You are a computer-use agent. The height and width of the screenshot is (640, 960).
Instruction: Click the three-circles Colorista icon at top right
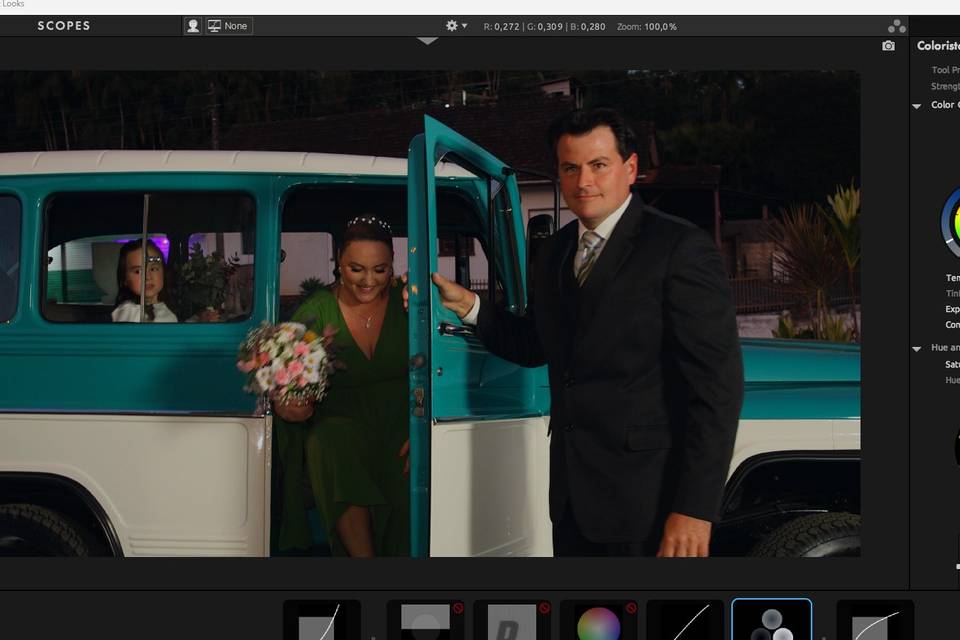897,26
